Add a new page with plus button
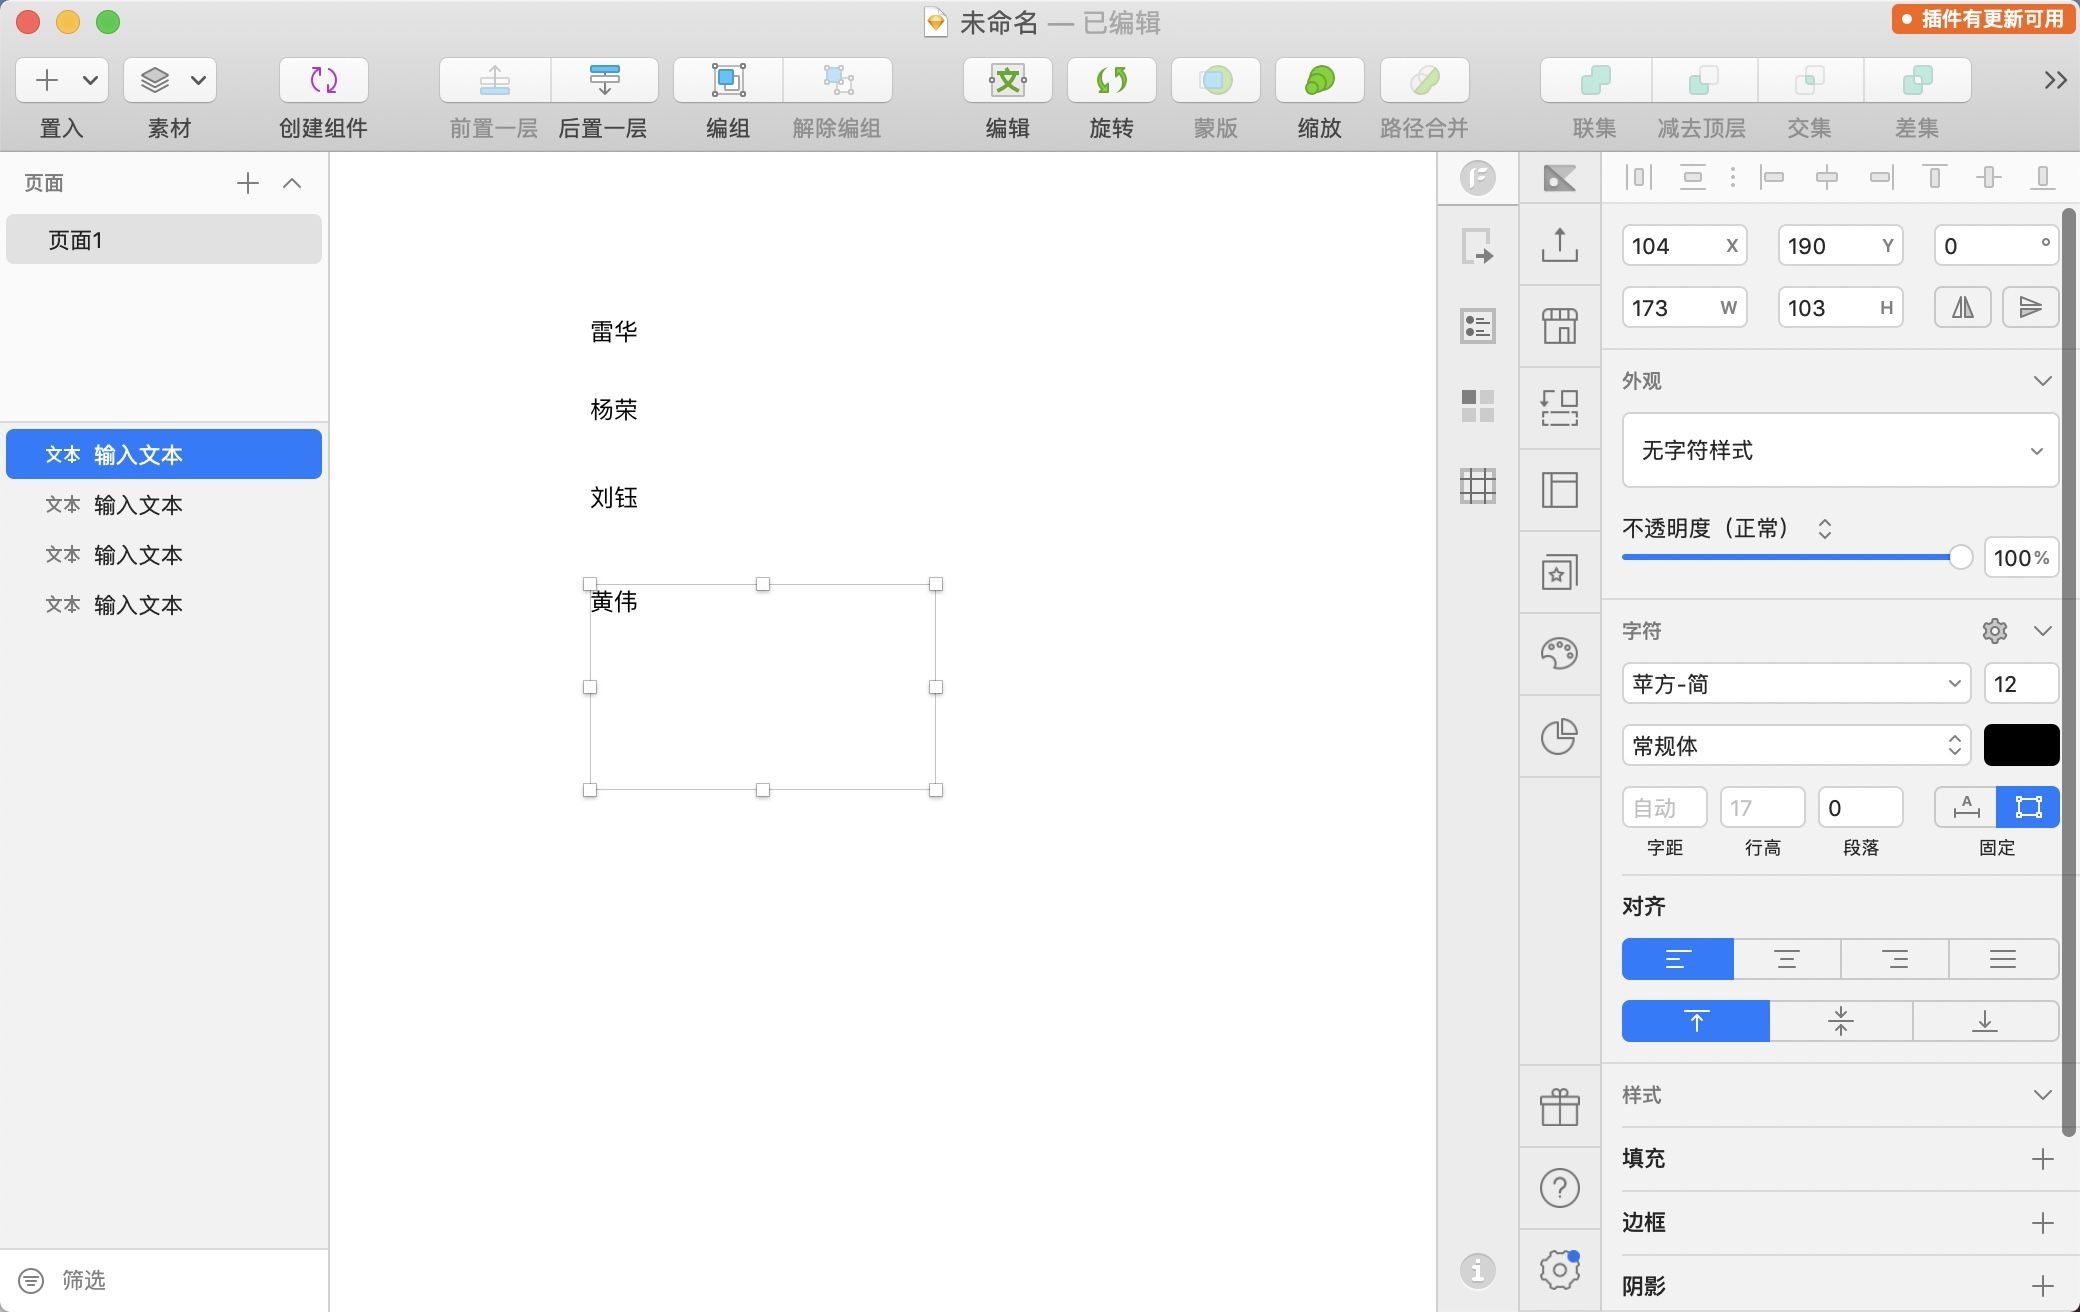Viewport: 2080px width, 1312px height. click(x=248, y=183)
